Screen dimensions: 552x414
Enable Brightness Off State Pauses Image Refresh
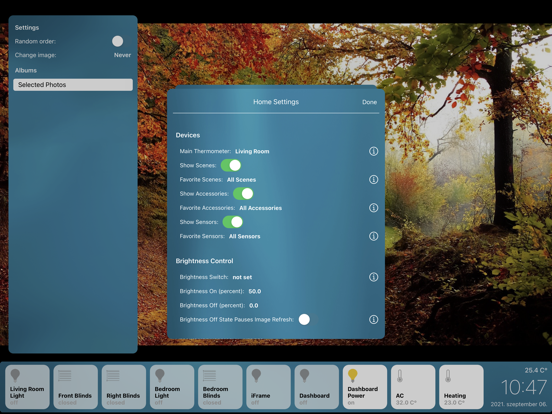(x=308, y=319)
